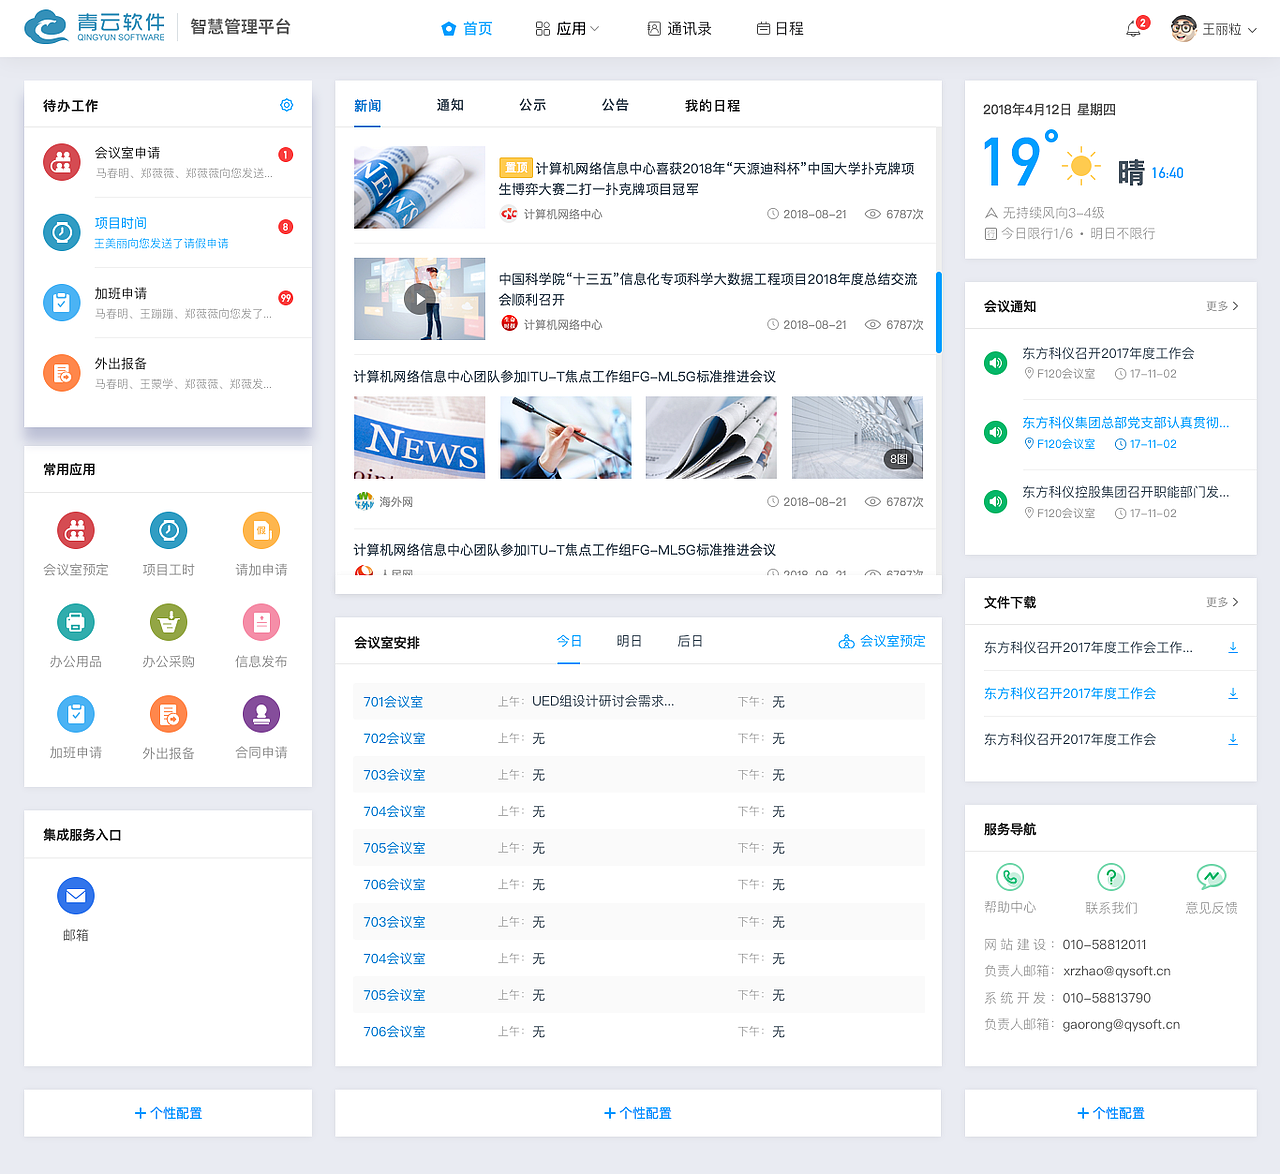
Task: Click the 会议室预定 link in 会议室安排
Action: pyautogui.click(x=882, y=641)
